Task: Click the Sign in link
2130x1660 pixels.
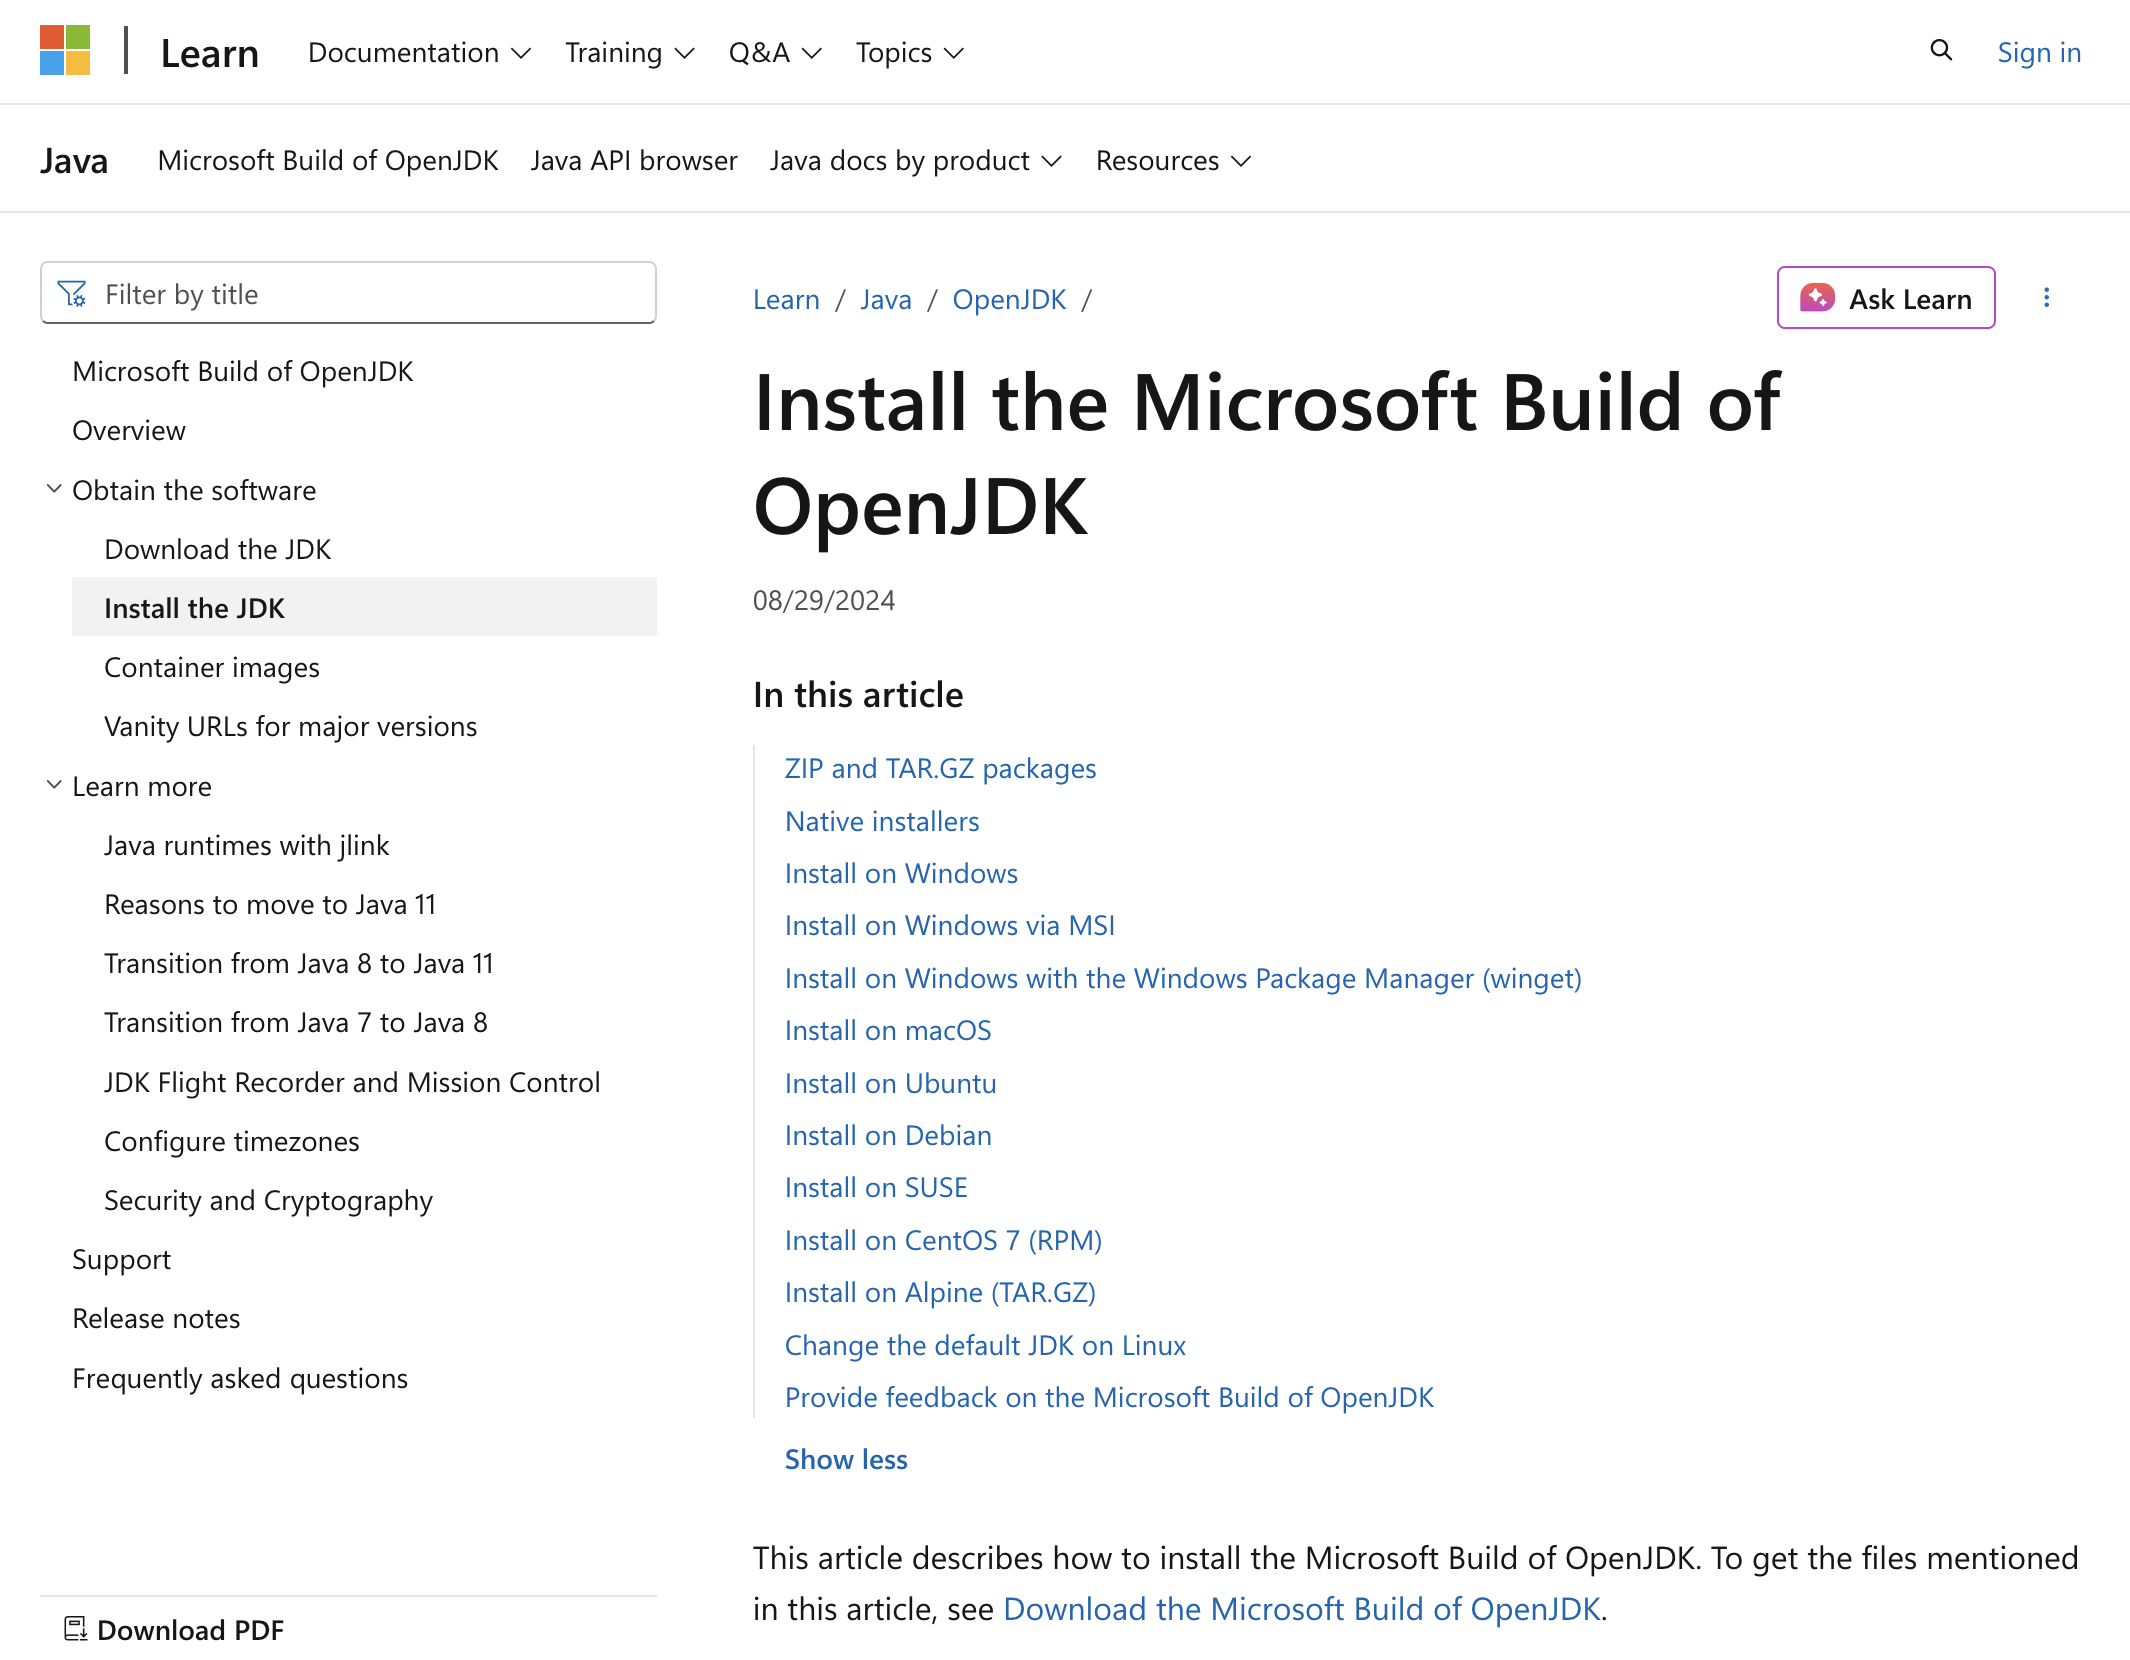Action: 2038,52
